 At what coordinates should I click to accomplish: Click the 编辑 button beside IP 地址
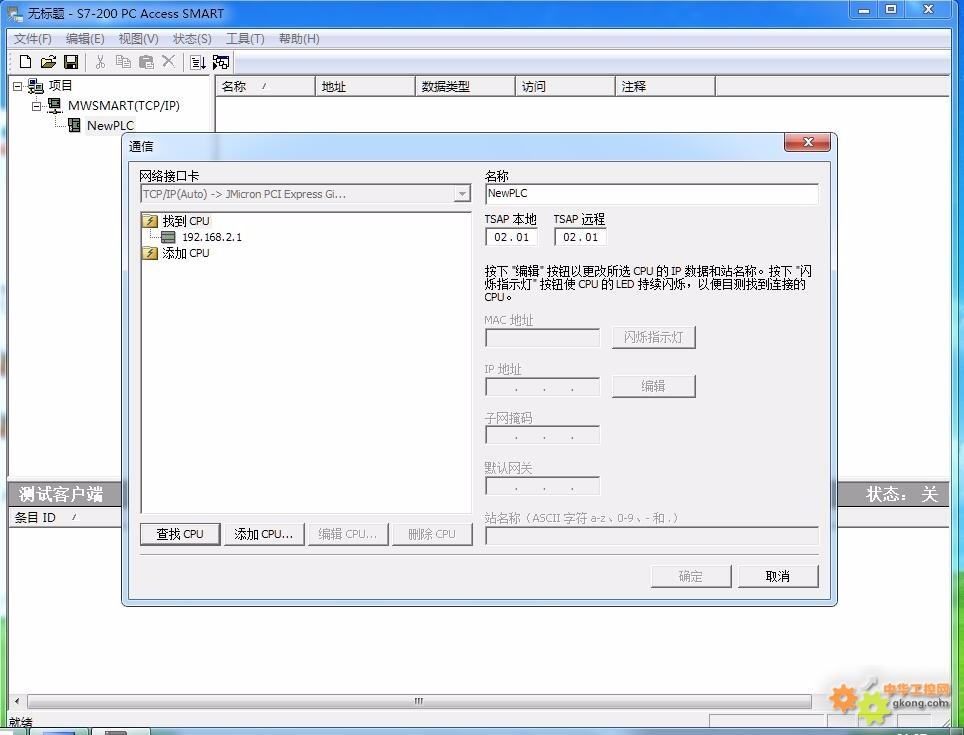(653, 387)
